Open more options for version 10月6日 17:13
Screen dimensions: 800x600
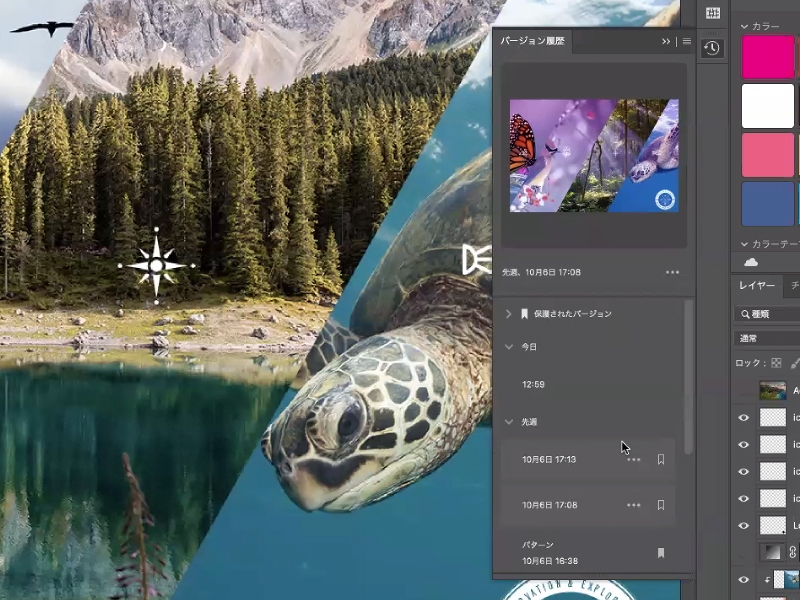point(634,460)
